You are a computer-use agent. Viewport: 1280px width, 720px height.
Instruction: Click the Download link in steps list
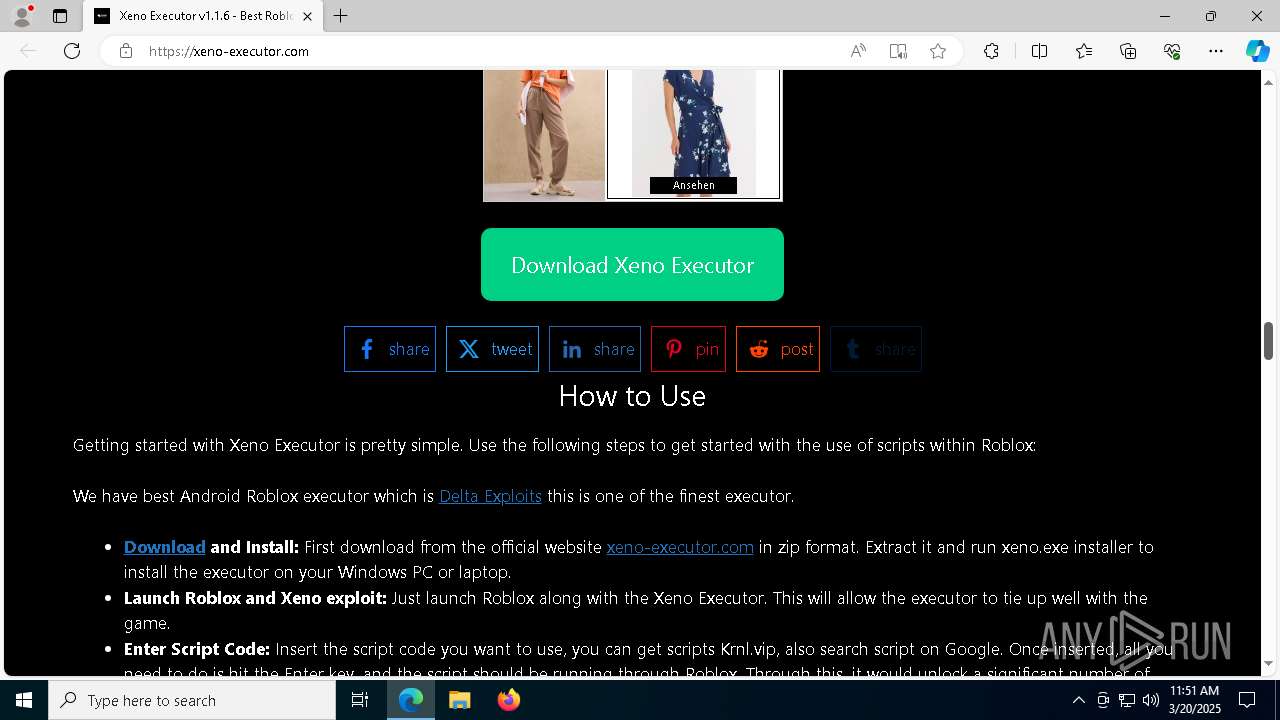pos(165,547)
